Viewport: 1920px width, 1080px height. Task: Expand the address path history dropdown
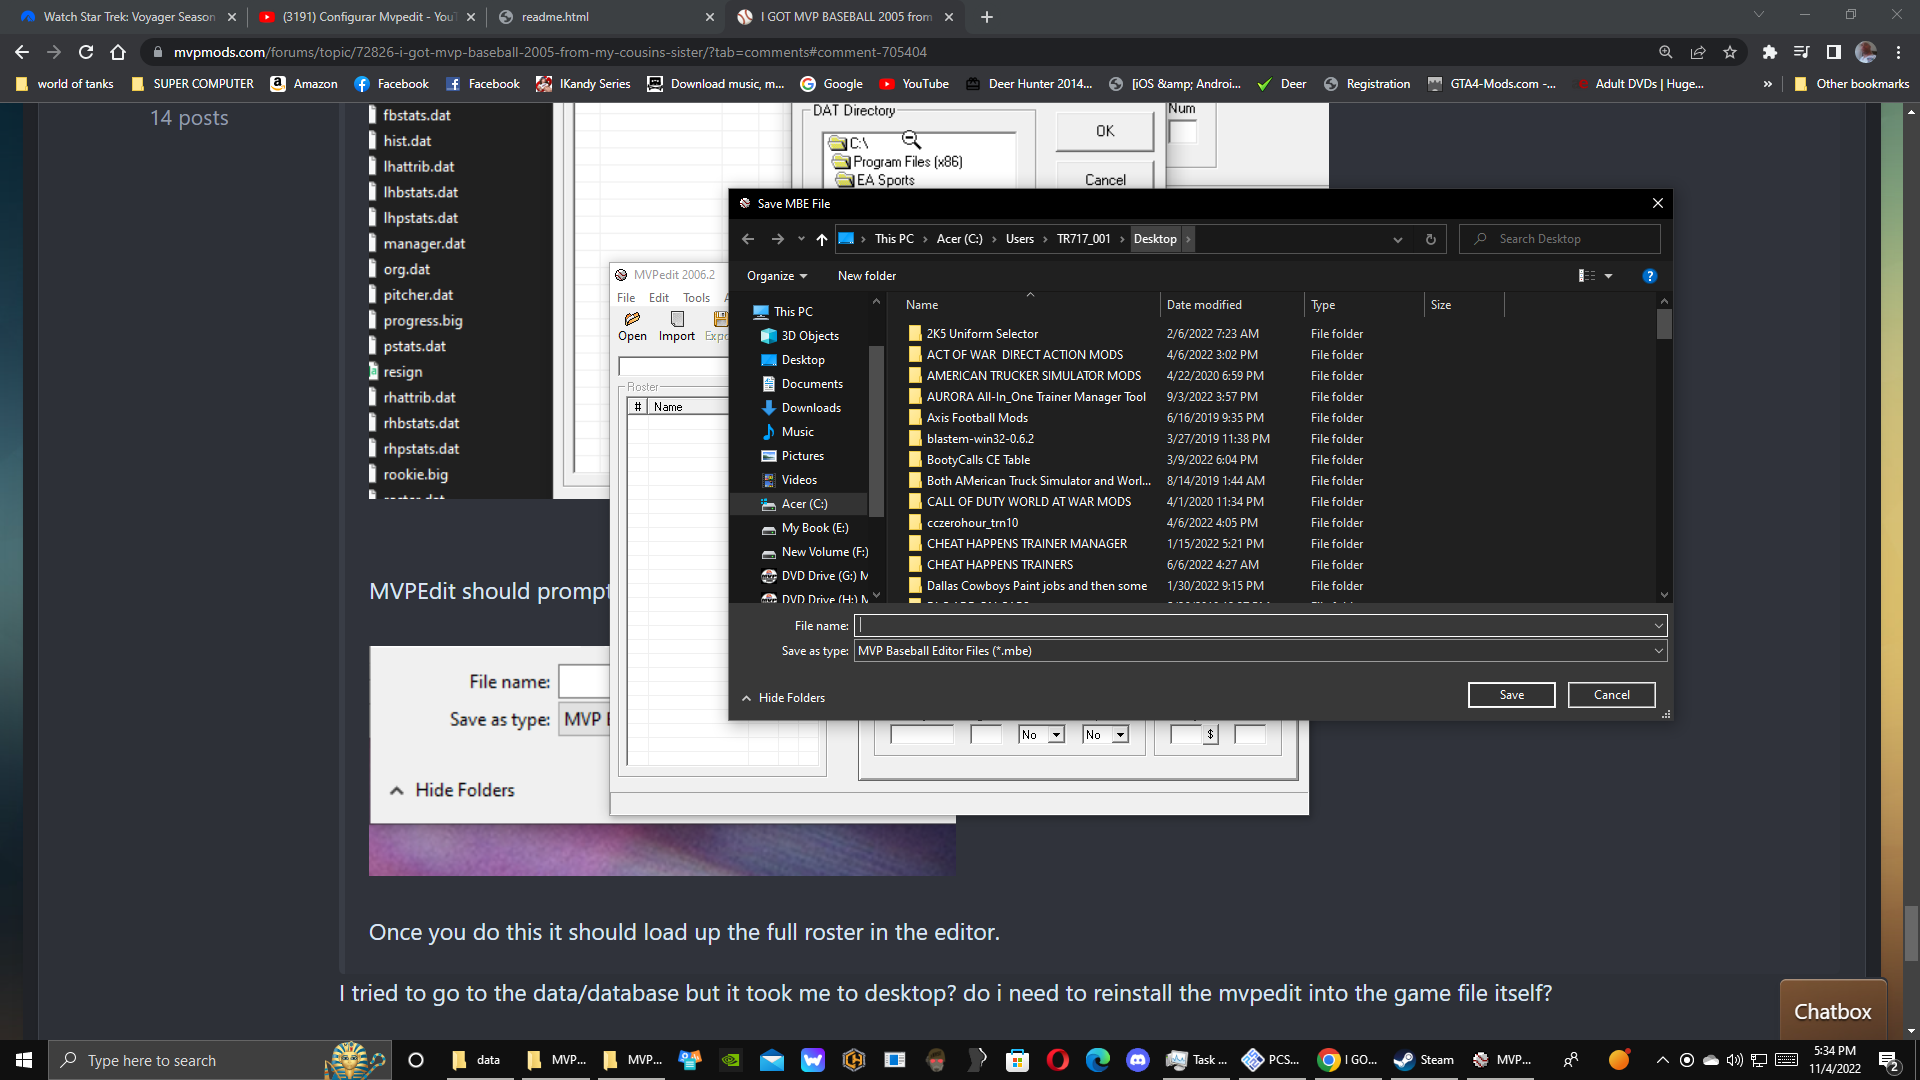coord(1398,239)
